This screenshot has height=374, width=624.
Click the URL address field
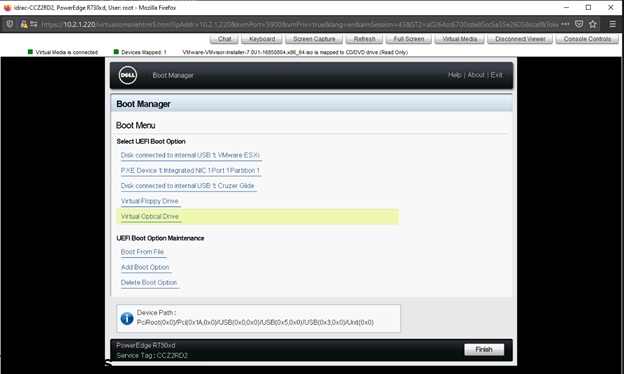click(x=299, y=24)
